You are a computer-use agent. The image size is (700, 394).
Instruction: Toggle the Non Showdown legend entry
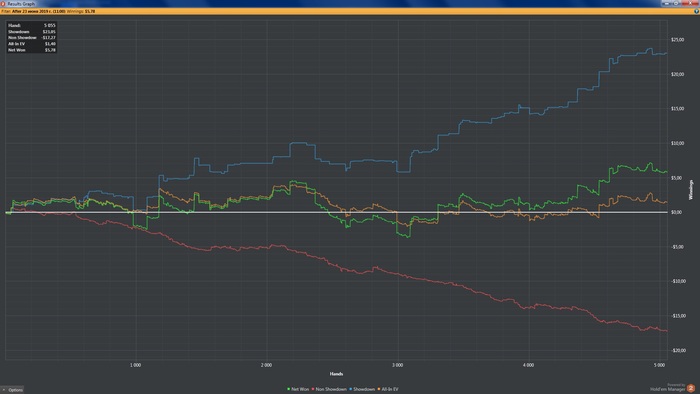[329, 389]
